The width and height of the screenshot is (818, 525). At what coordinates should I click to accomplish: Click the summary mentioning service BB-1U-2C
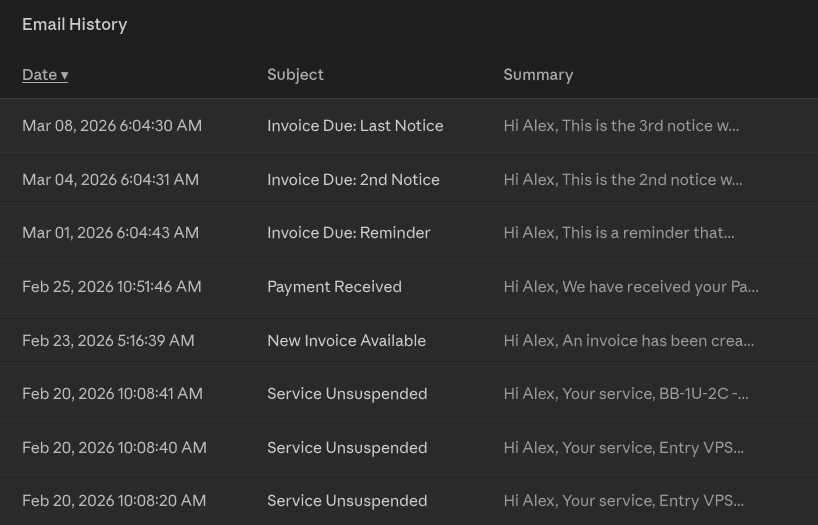tap(625, 394)
